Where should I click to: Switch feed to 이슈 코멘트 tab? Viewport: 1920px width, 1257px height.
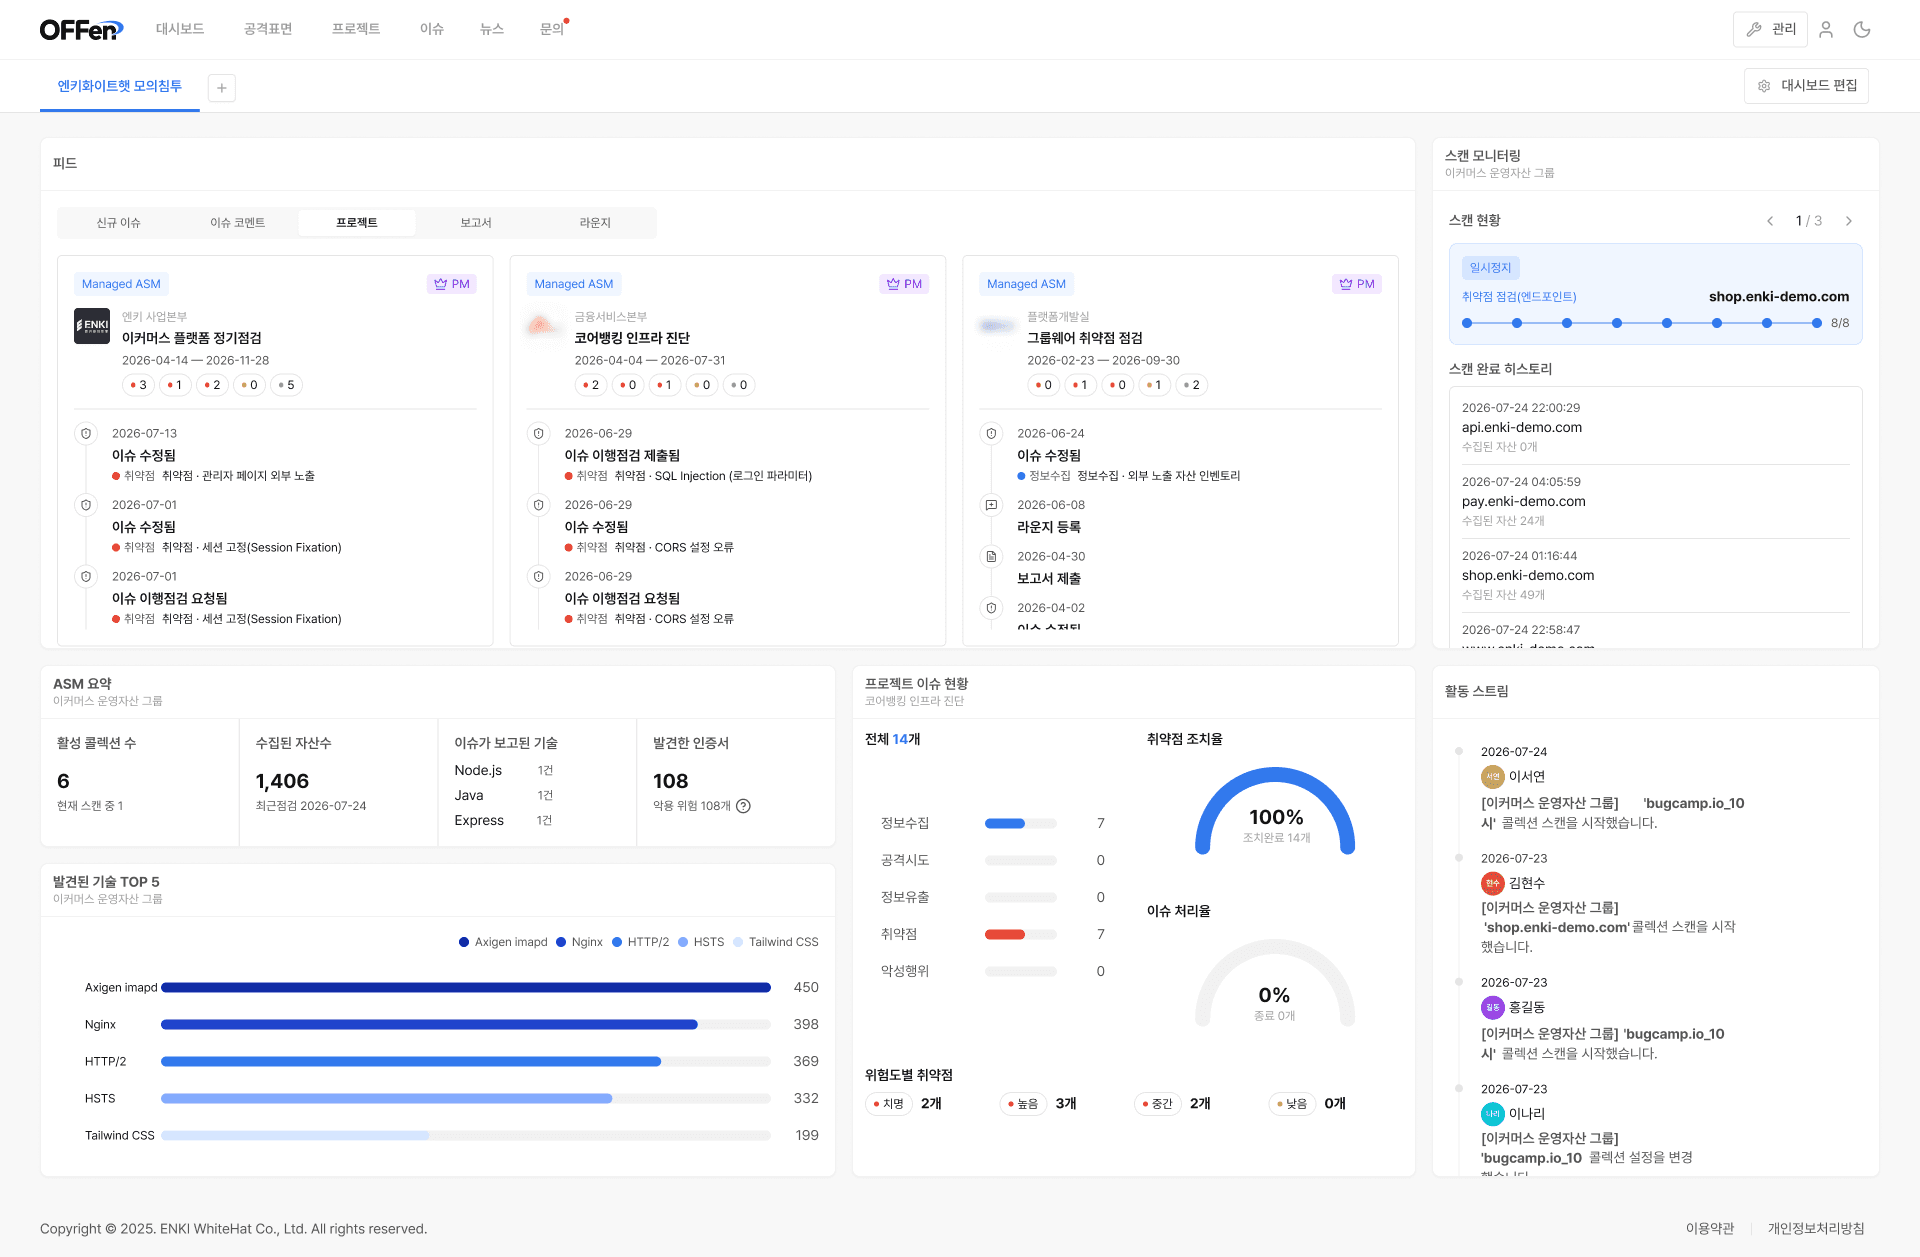(237, 222)
